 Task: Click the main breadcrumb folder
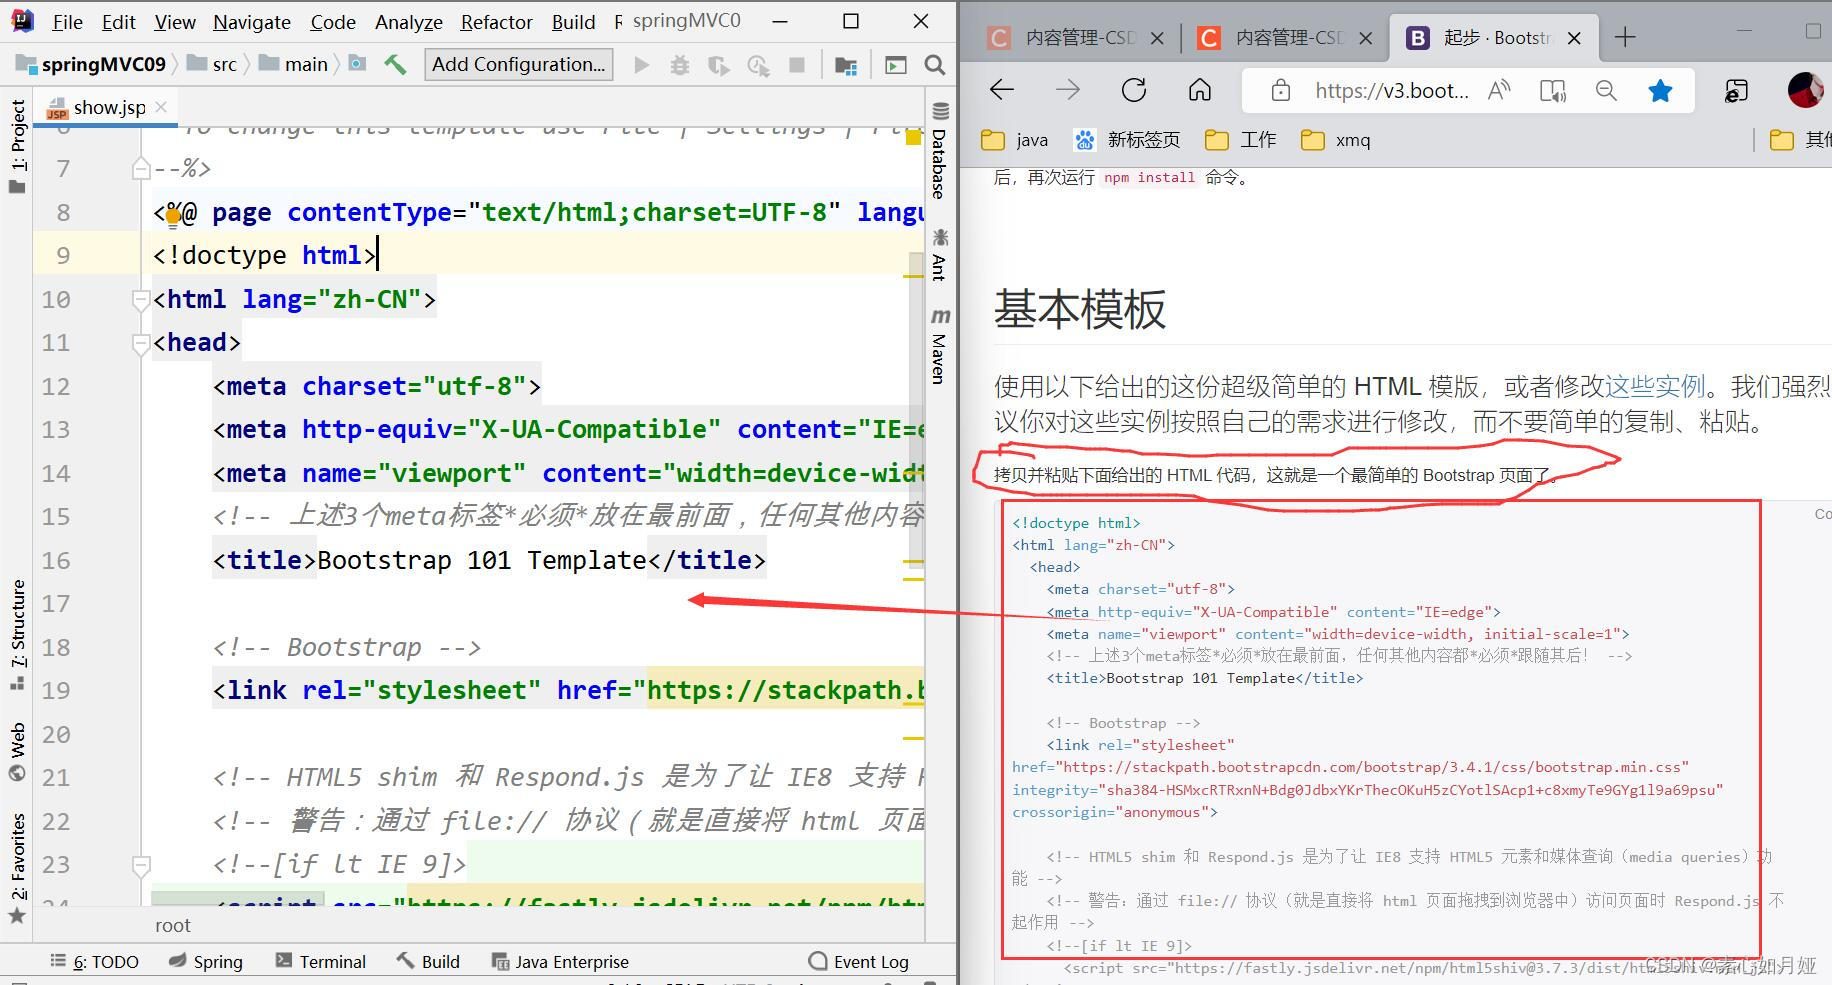[x=294, y=65]
